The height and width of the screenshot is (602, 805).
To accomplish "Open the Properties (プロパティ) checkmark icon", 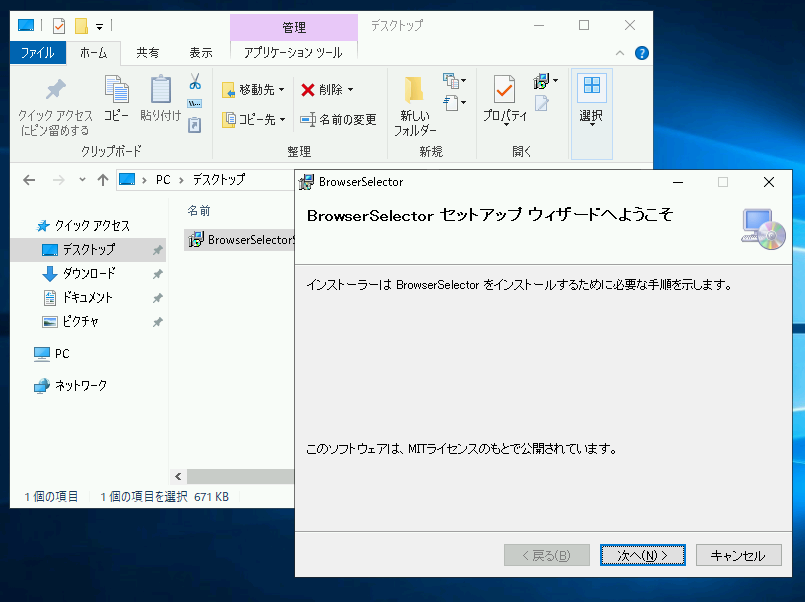I will coord(505,100).
